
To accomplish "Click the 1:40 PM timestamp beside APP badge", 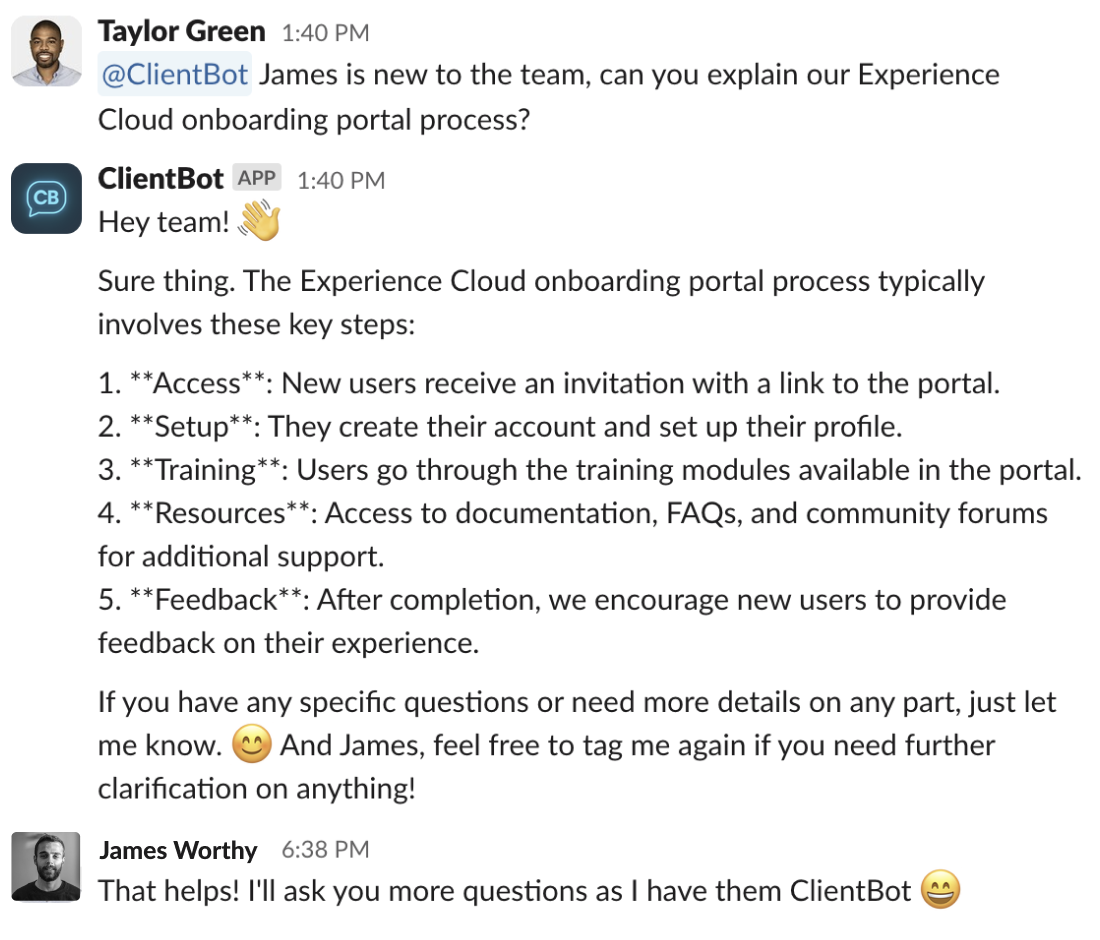I will [x=341, y=180].
